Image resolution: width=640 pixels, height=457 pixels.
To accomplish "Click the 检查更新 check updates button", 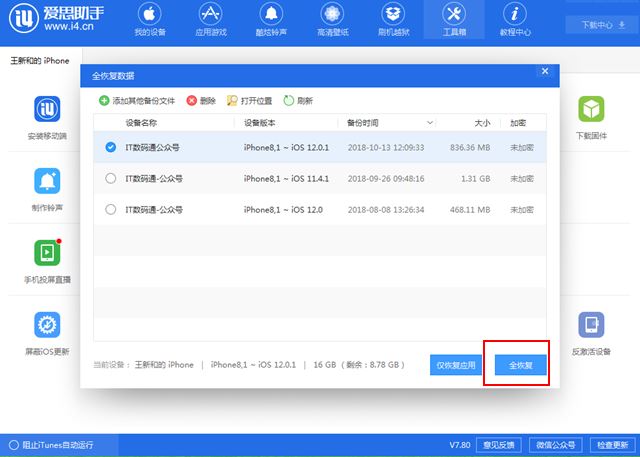I will point(613,445).
